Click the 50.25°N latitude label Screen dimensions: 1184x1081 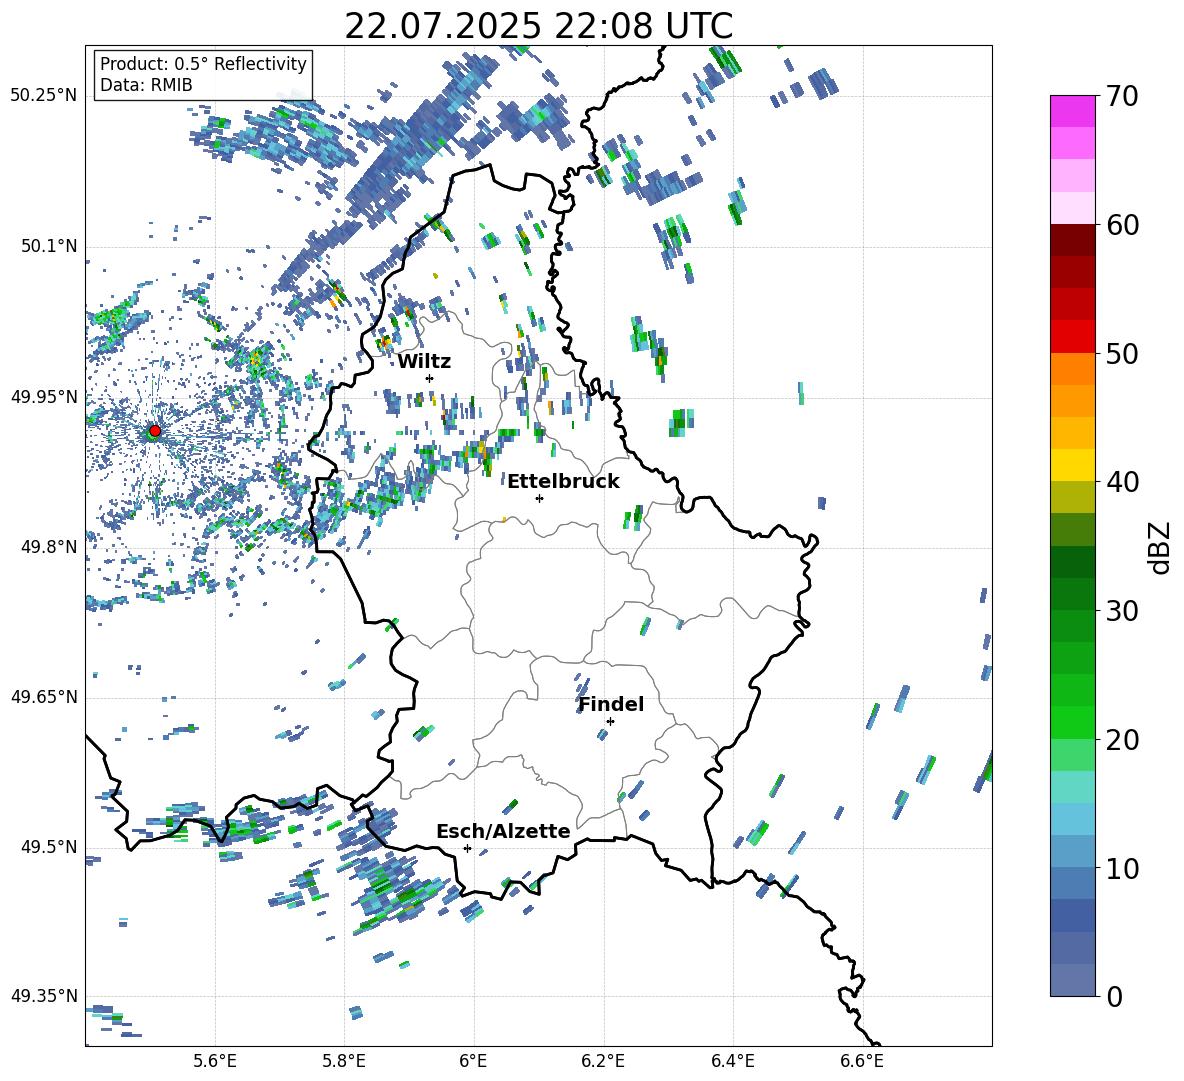44,96
